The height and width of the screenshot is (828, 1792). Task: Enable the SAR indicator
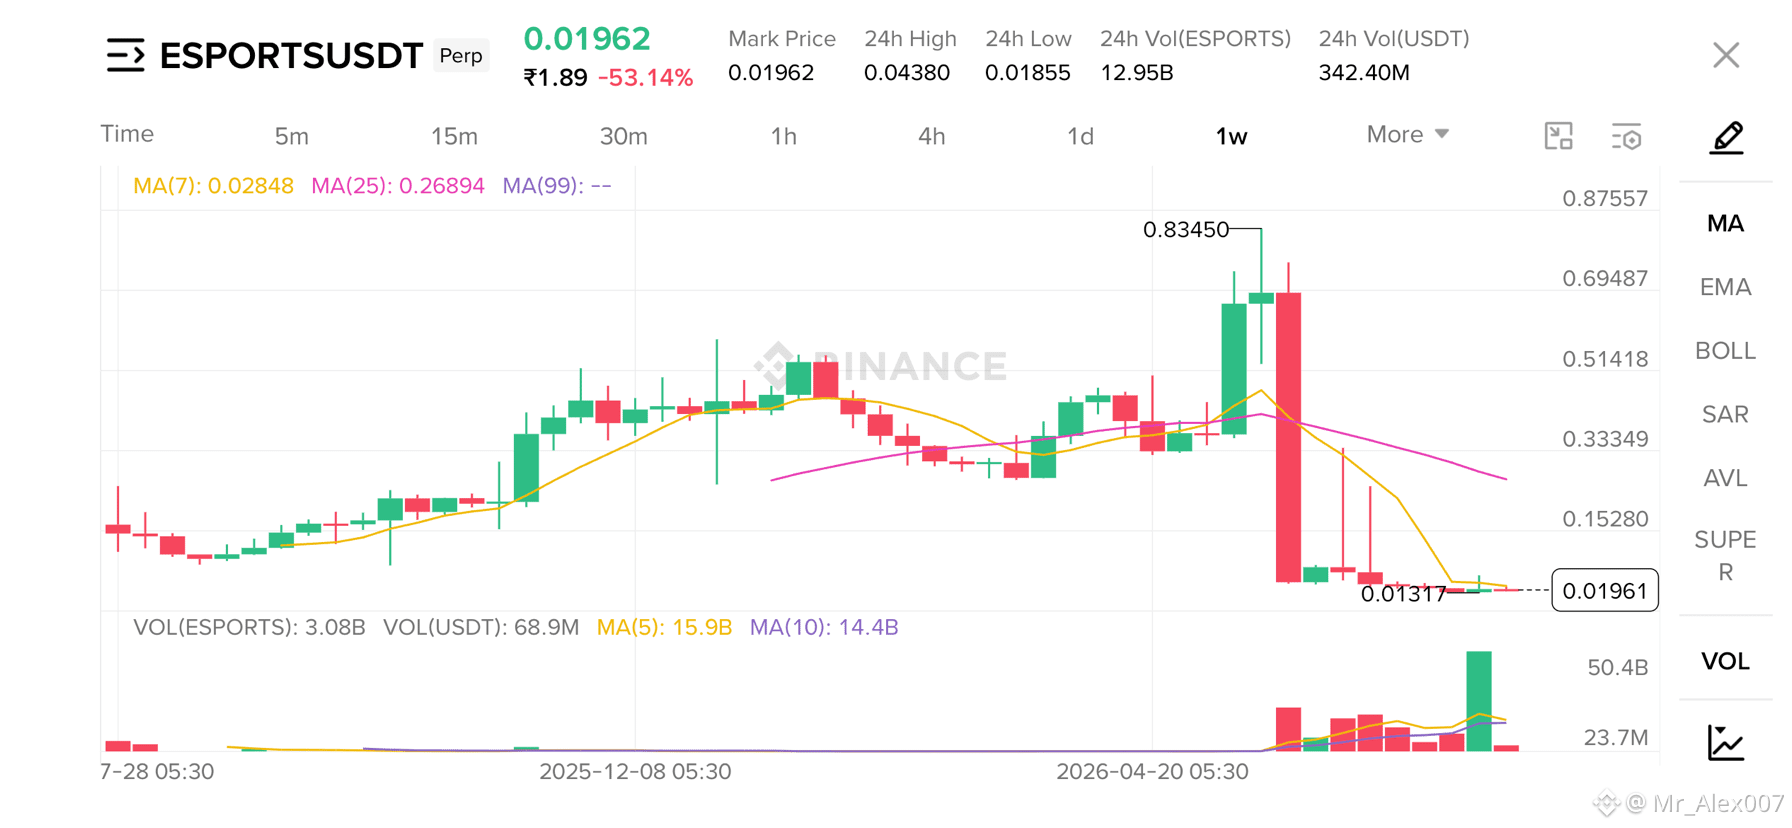1725,414
